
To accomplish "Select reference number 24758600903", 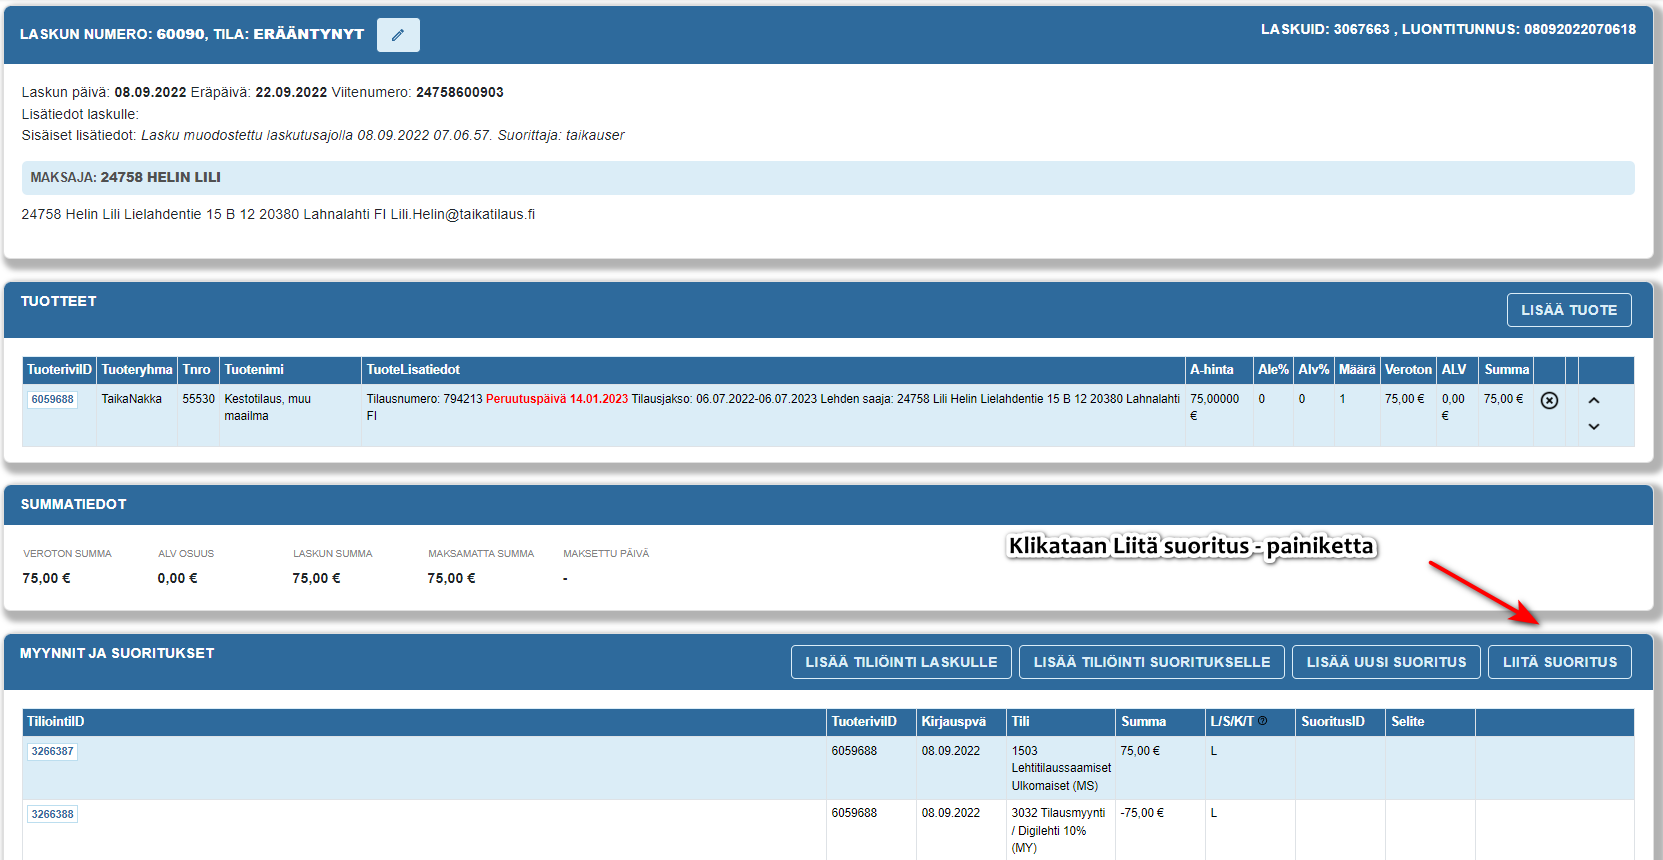I will (x=460, y=93).
